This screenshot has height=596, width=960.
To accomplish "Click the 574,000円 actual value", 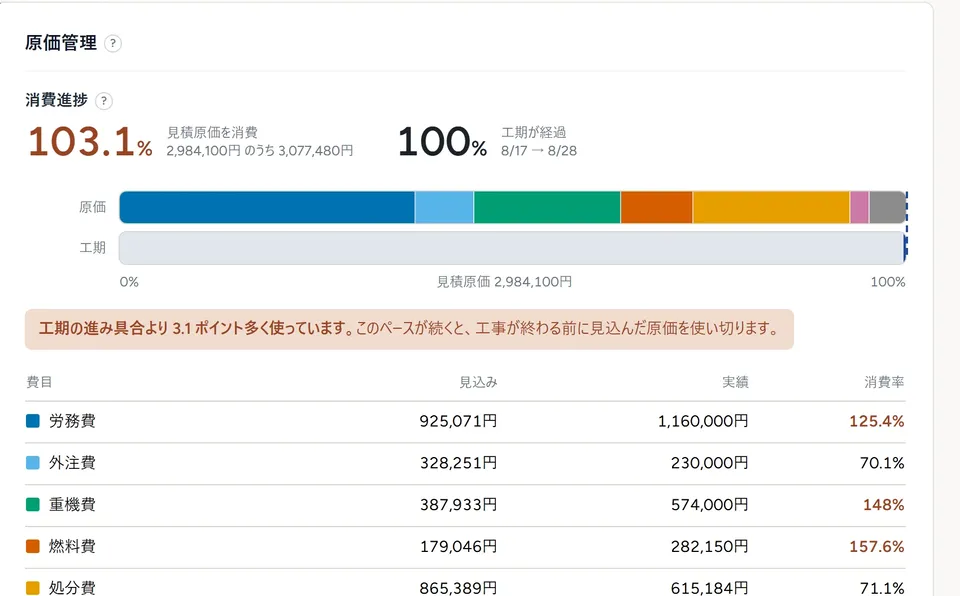I will [710, 504].
